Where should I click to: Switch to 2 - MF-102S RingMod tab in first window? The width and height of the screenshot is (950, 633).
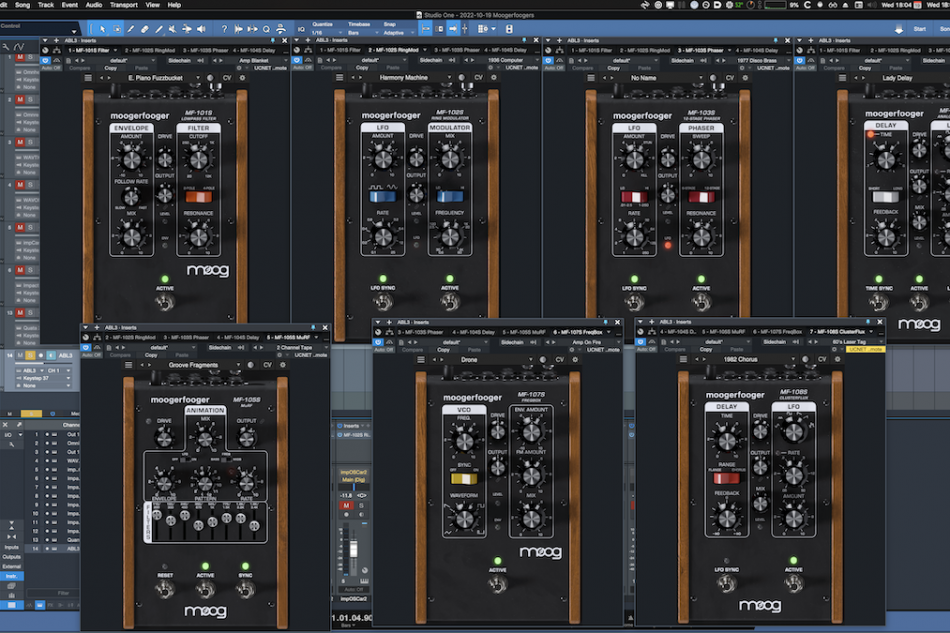pyautogui.click(x=150, y=50)
